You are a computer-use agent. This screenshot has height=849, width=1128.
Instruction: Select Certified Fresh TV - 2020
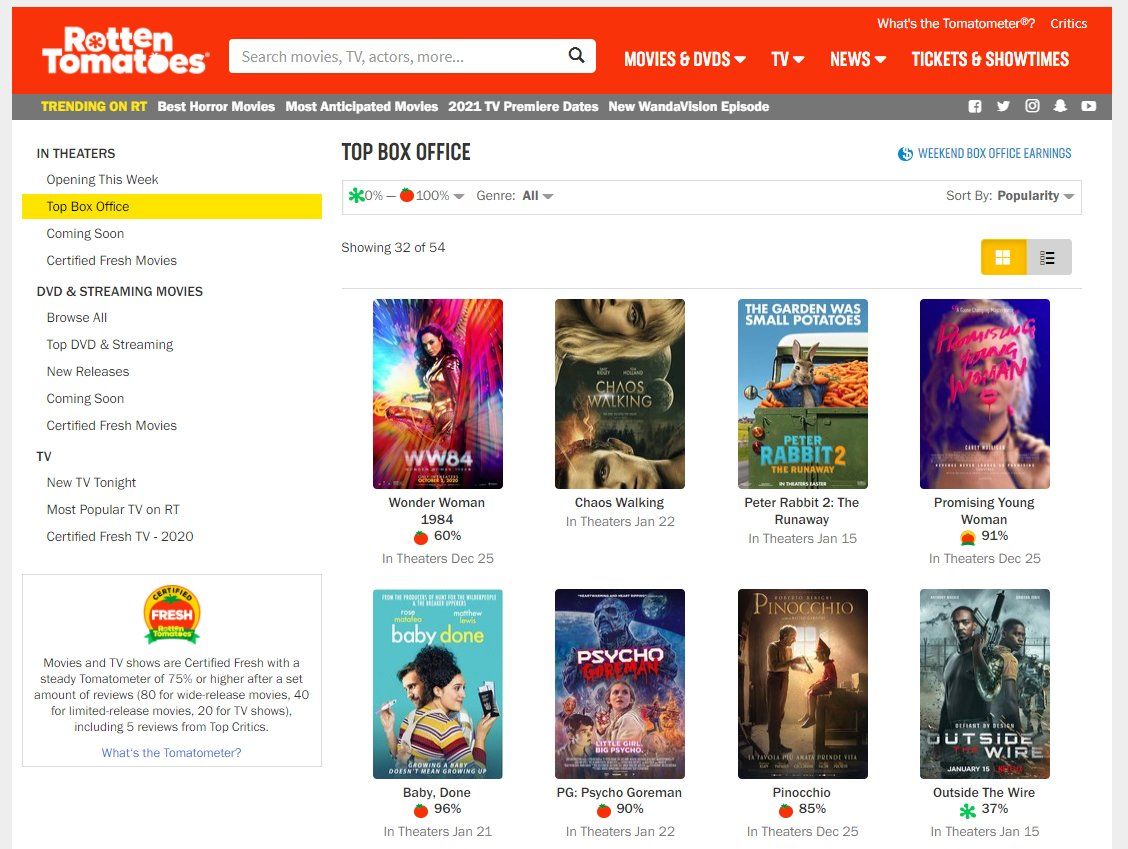tap(120, 536)
